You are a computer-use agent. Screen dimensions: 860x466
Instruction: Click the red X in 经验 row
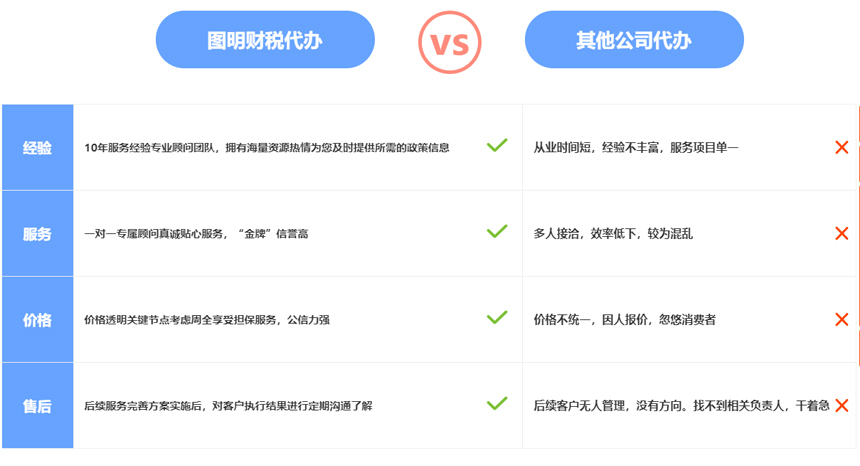(841, 147)
